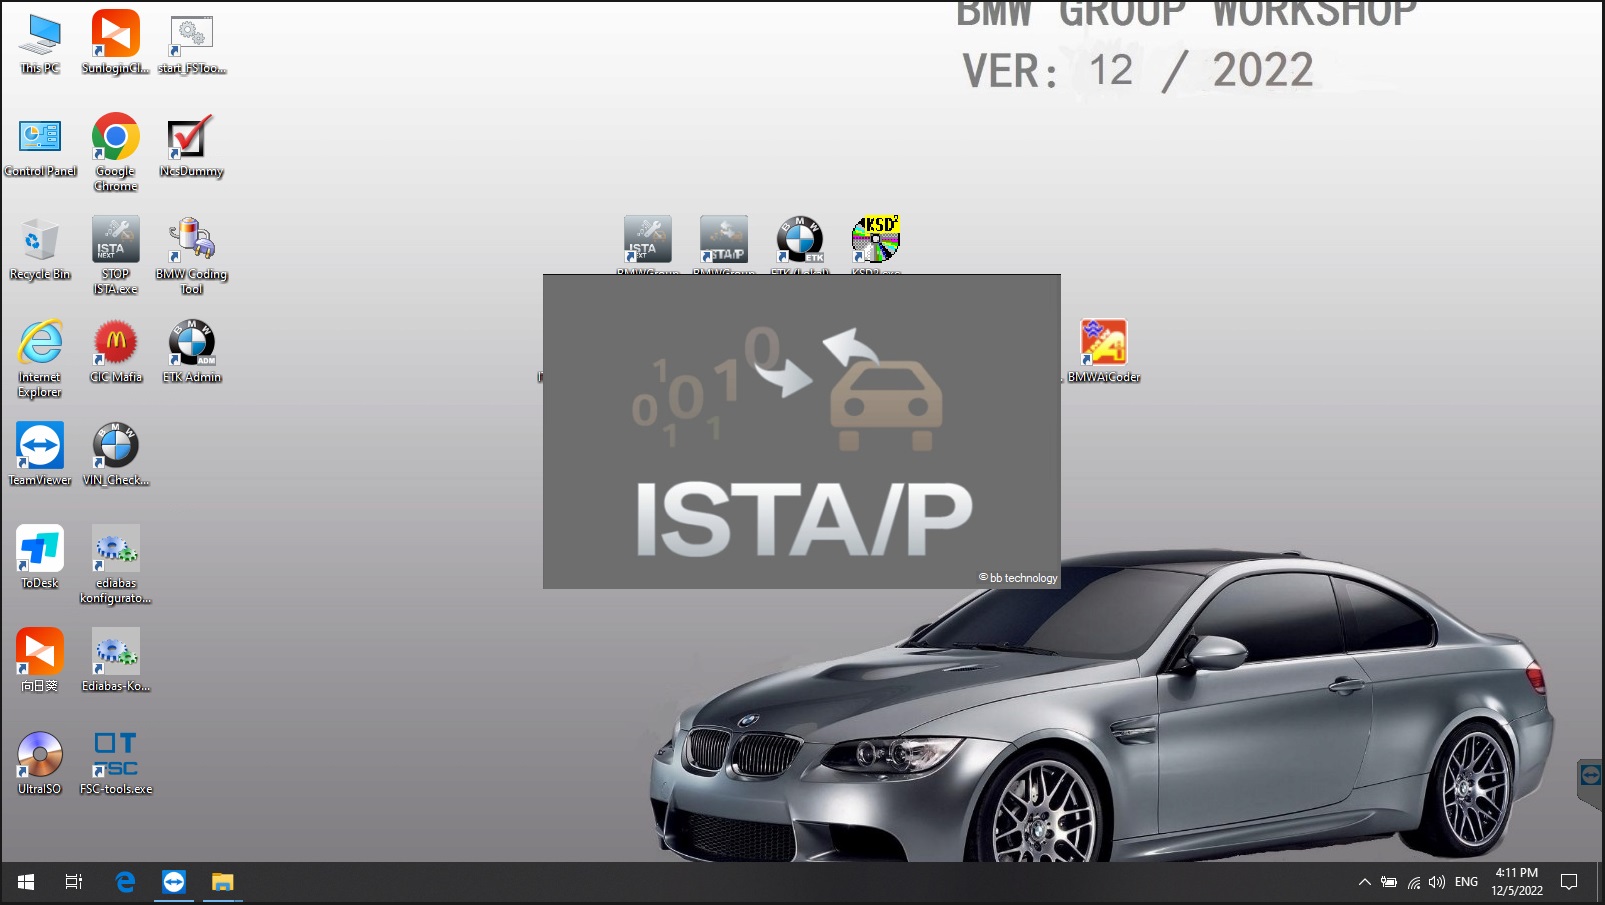Image resolution: width=1605 pixels, height=905 pixels.
Task: Expand TeamViewer side panel tab
Action: [x=1590, y=782]
